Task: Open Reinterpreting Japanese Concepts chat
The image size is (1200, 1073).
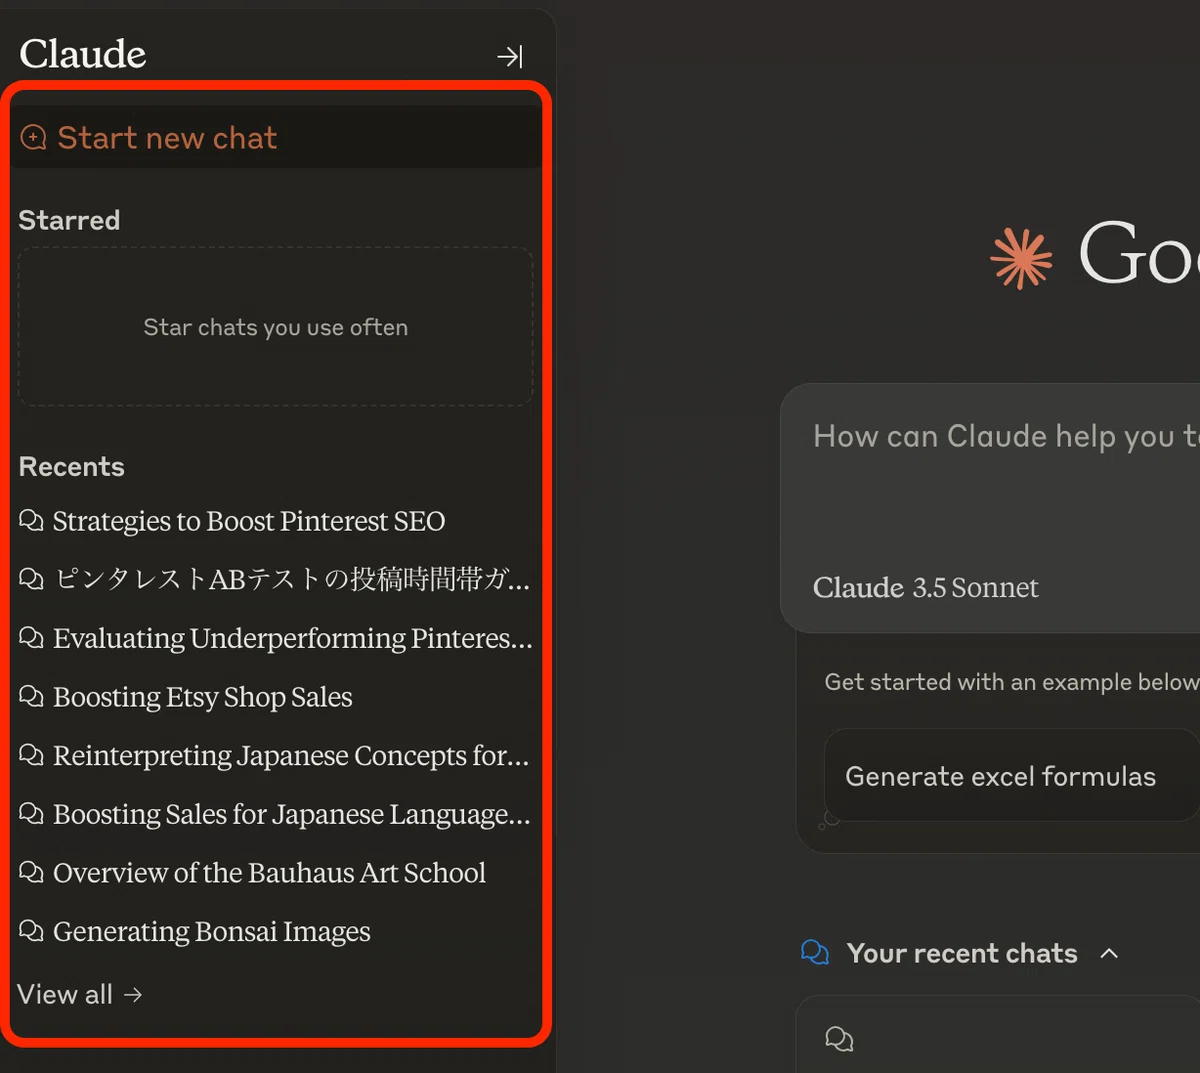Action: tap(291, 756)
